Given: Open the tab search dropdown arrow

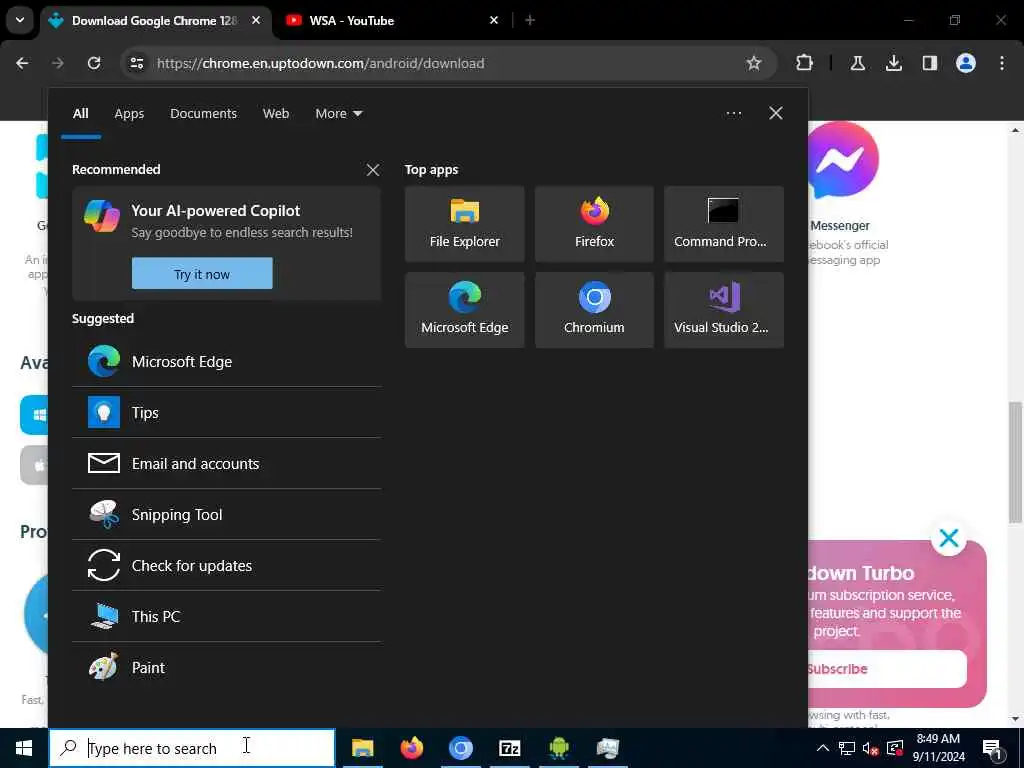Looking at the screenshot, I should [20, 20].
